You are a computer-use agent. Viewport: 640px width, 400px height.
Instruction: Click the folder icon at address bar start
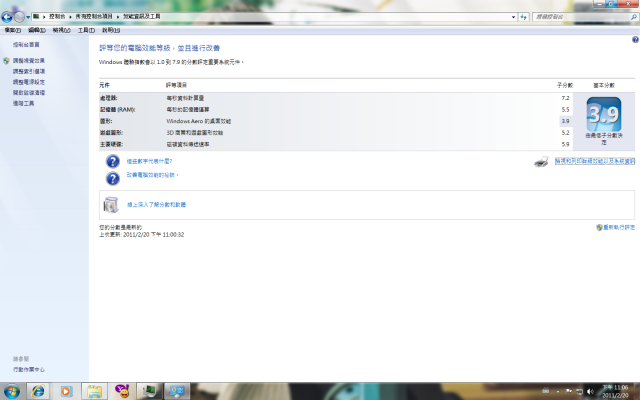(x=36, y=16)
